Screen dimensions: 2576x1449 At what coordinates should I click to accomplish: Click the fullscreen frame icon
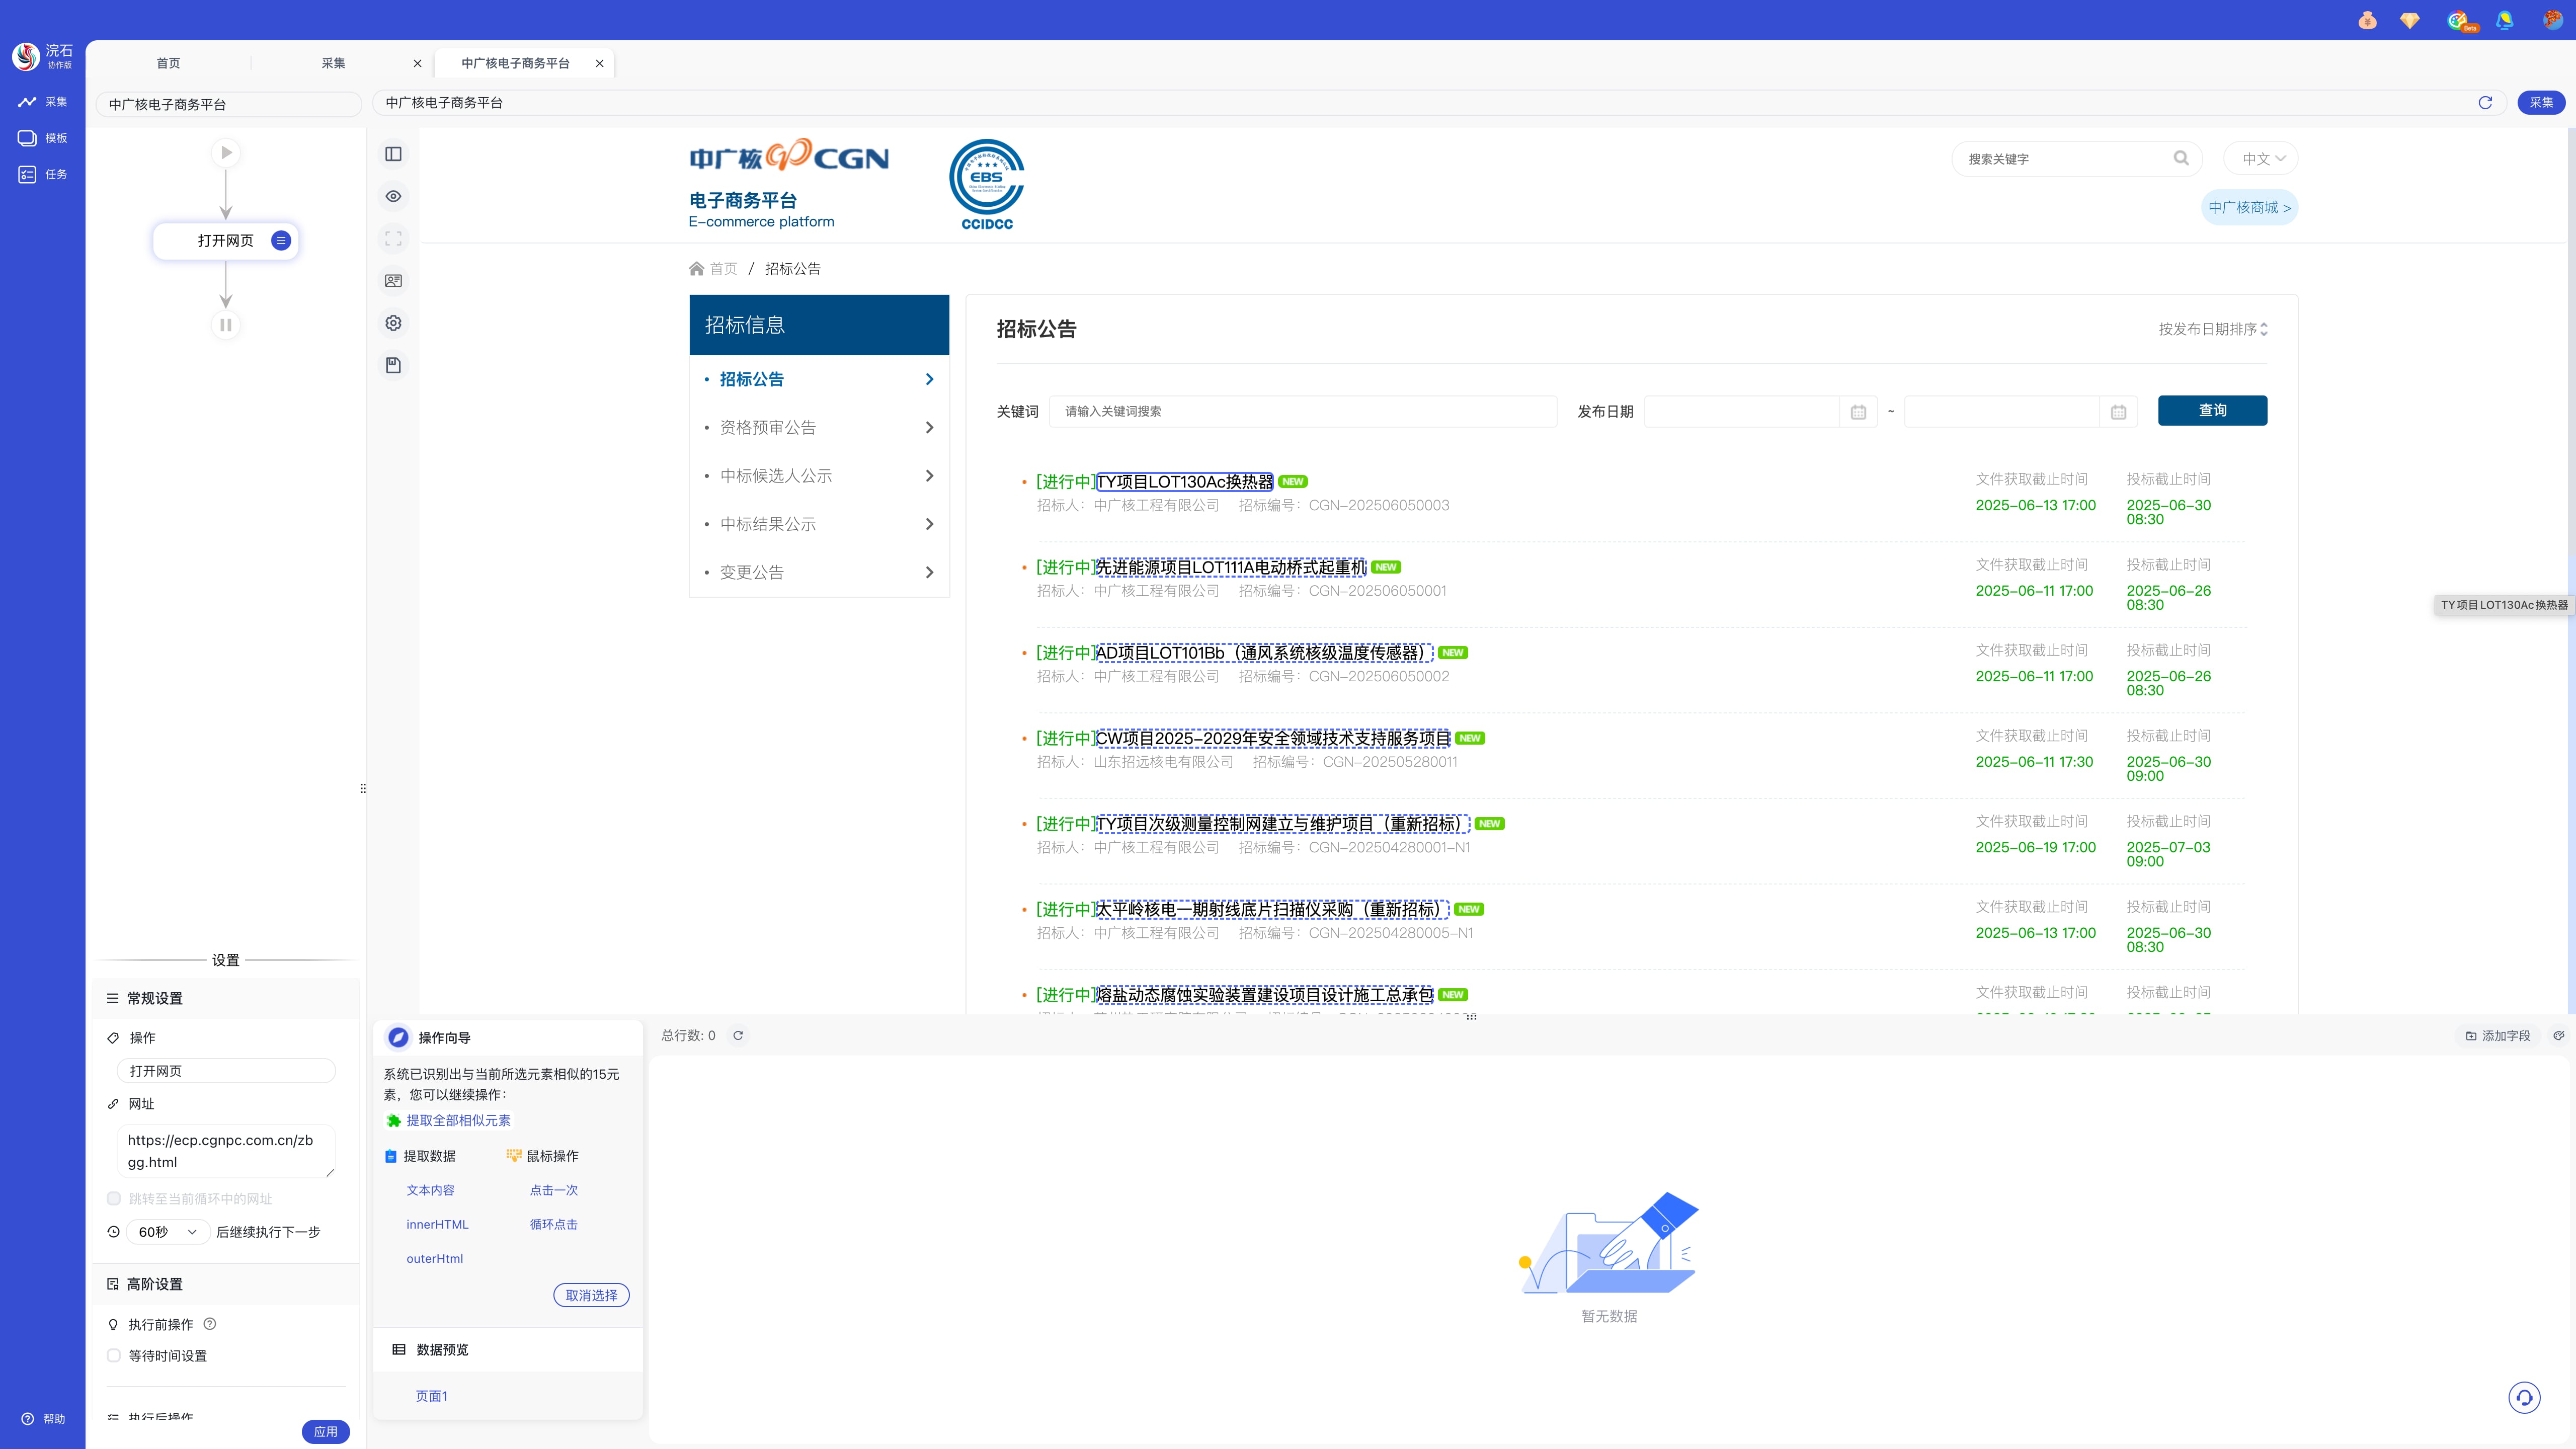pos(393,239)
